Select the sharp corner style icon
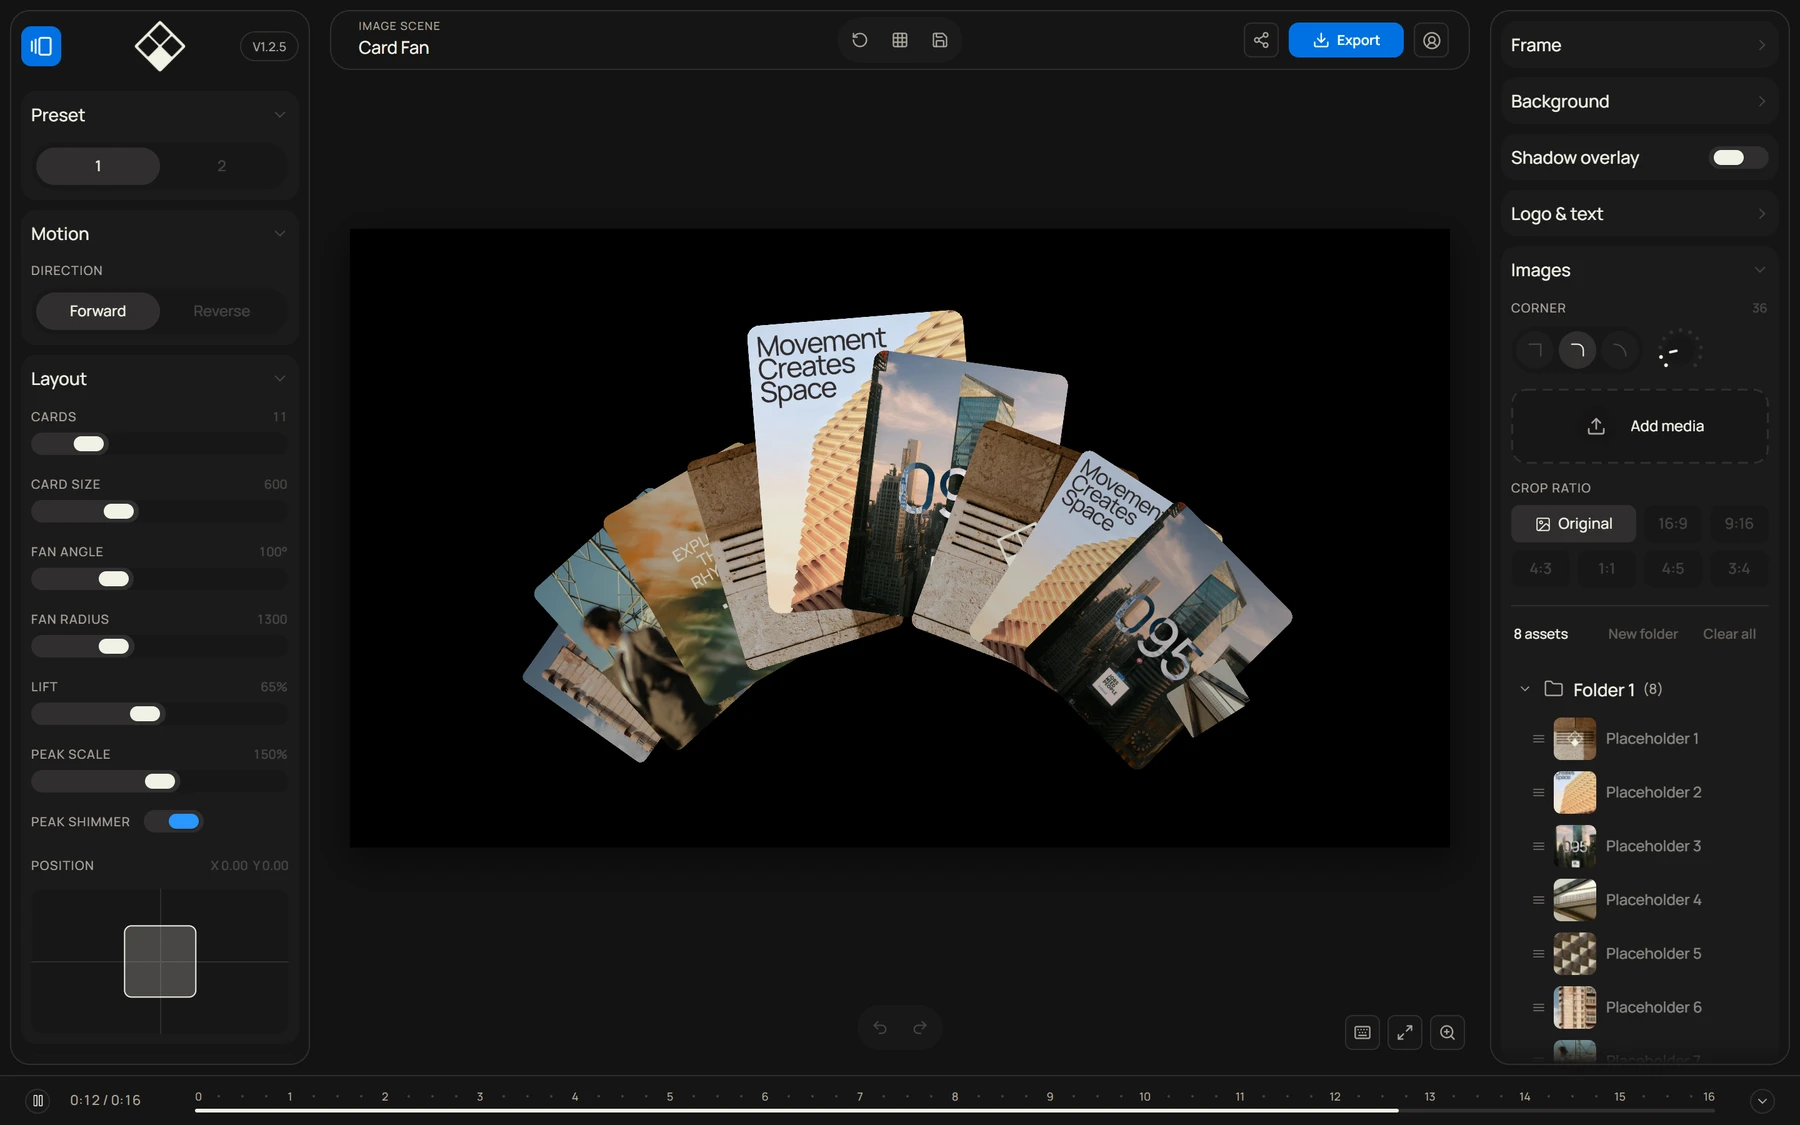 tap(1535, 350)
